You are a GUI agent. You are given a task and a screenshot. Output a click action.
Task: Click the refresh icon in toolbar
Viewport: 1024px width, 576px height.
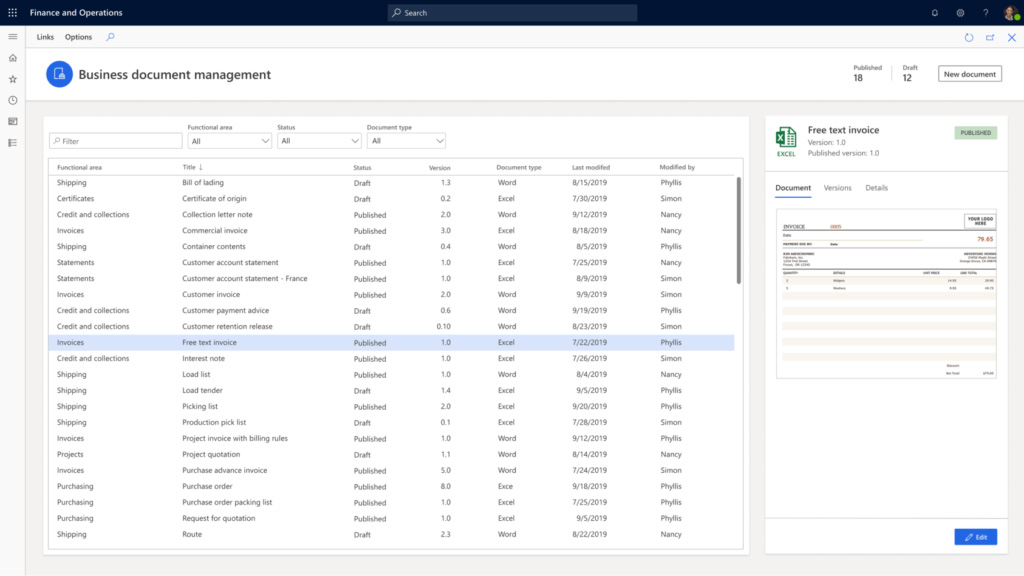pyautogui.click(x=969, y=37)
